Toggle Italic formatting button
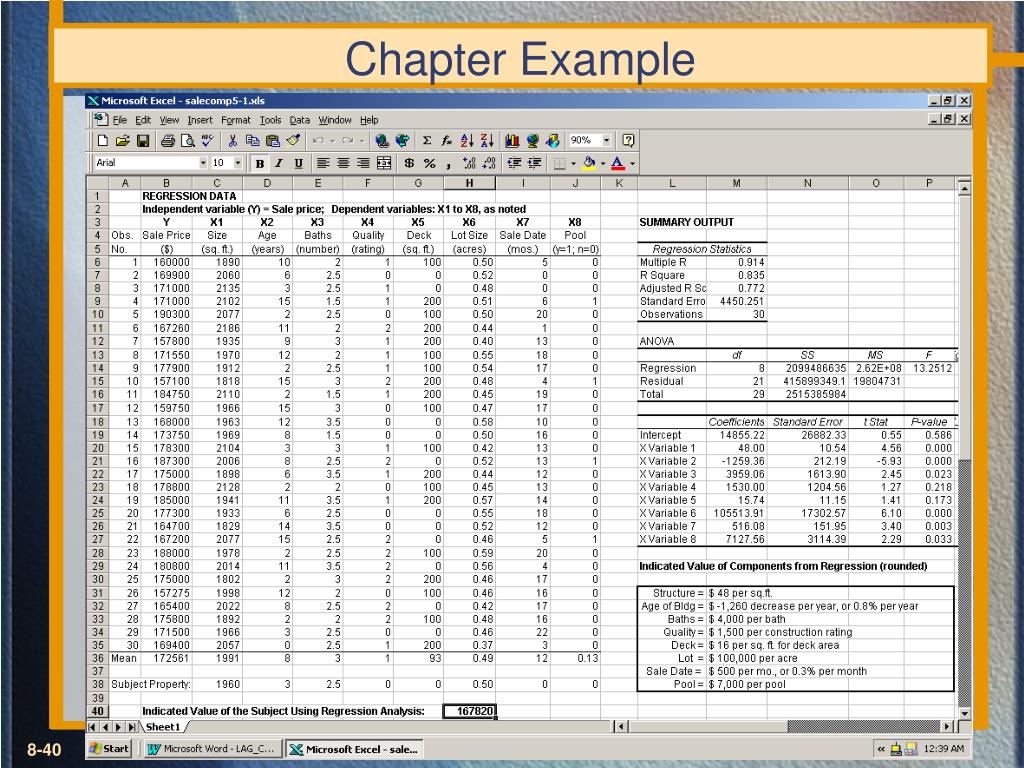Viewport: 1024px width, 768px height. [279, 163]
